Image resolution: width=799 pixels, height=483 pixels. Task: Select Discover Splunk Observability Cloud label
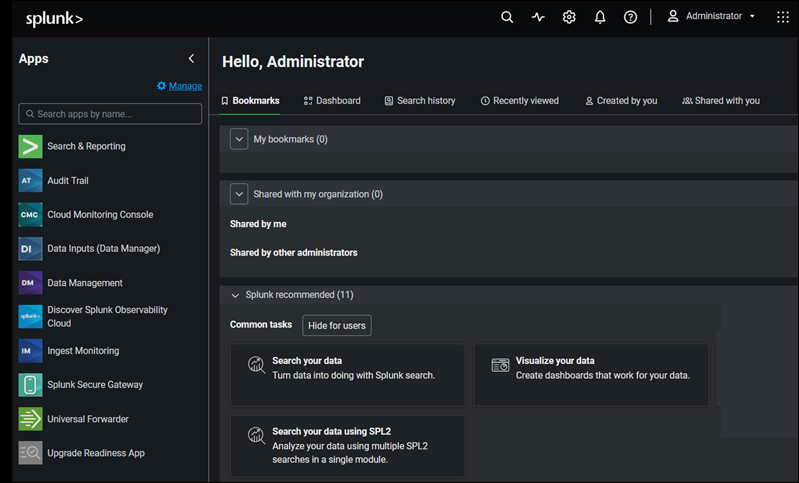[x=108, y=316]
